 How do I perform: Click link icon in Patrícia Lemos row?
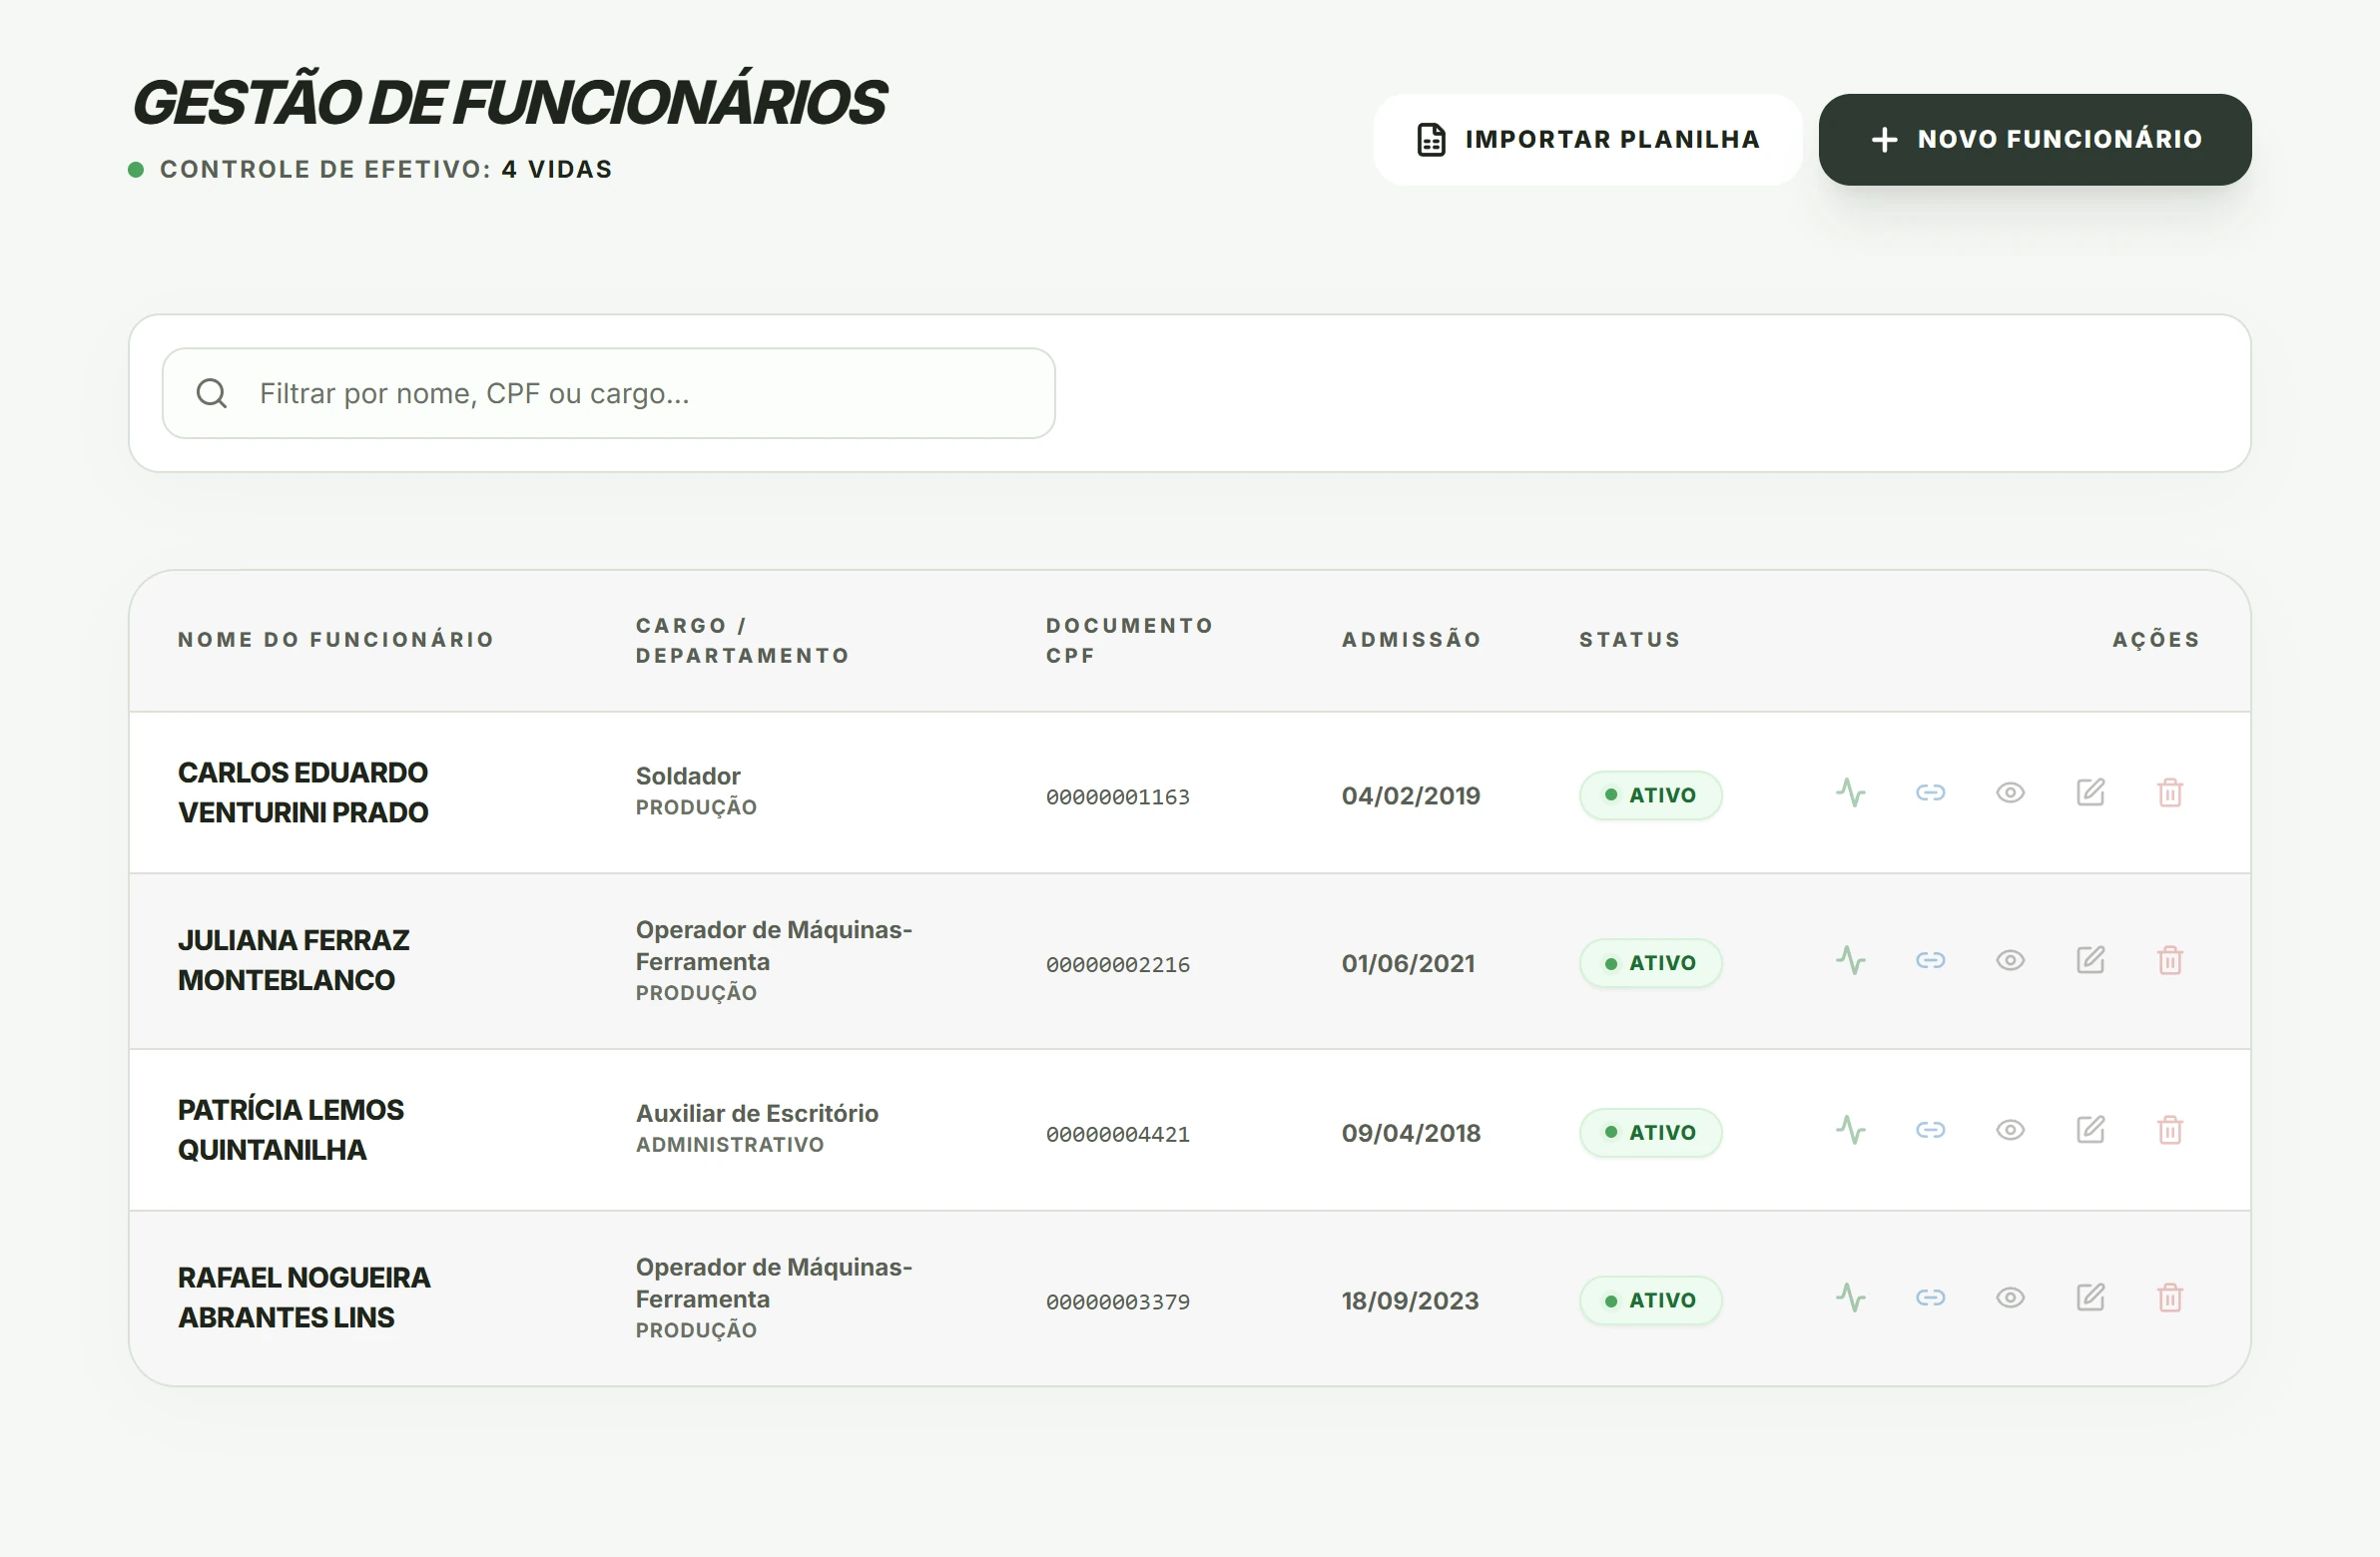click(1930, 1130)
